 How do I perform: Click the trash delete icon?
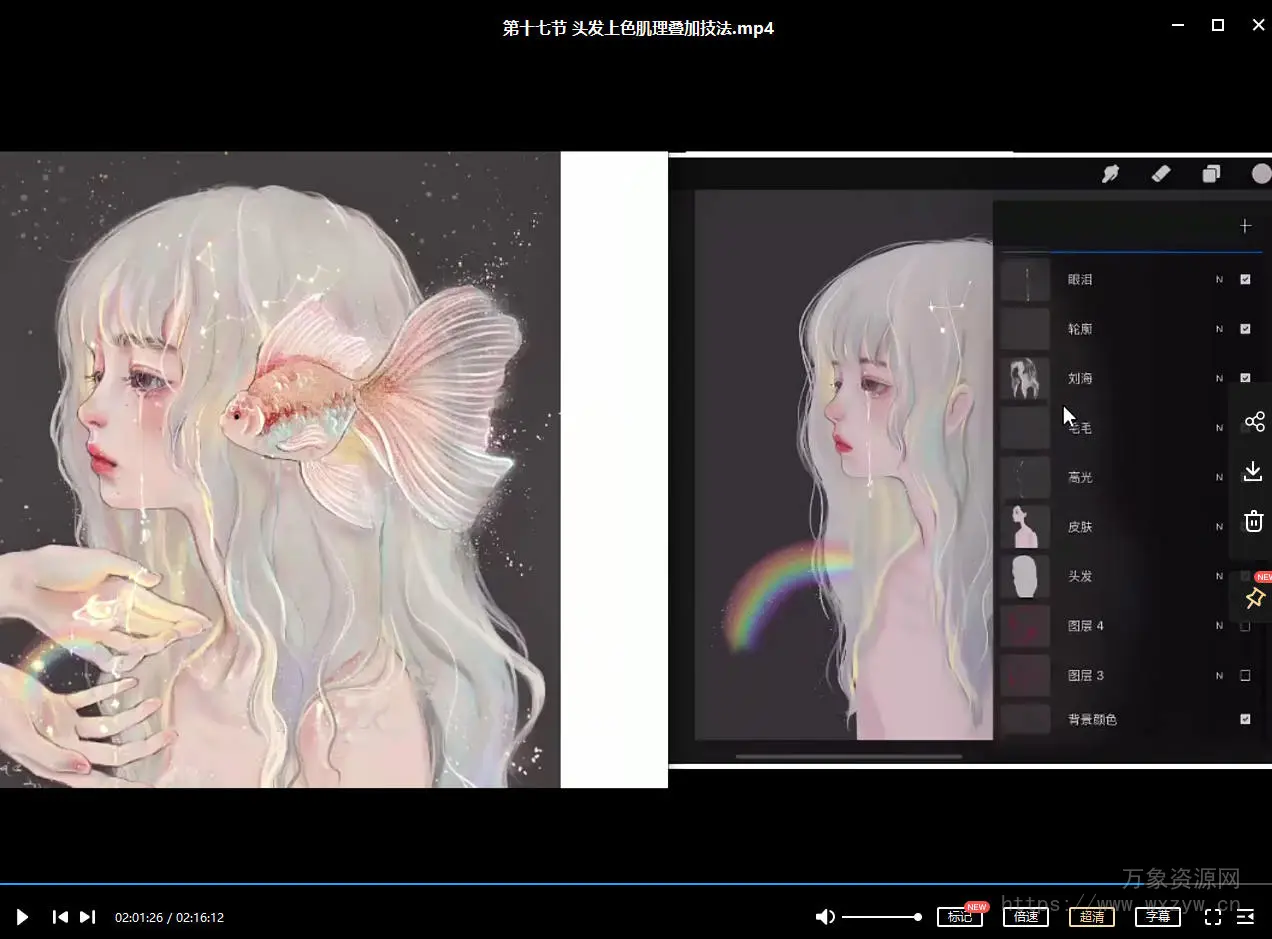pos(1253,521)
